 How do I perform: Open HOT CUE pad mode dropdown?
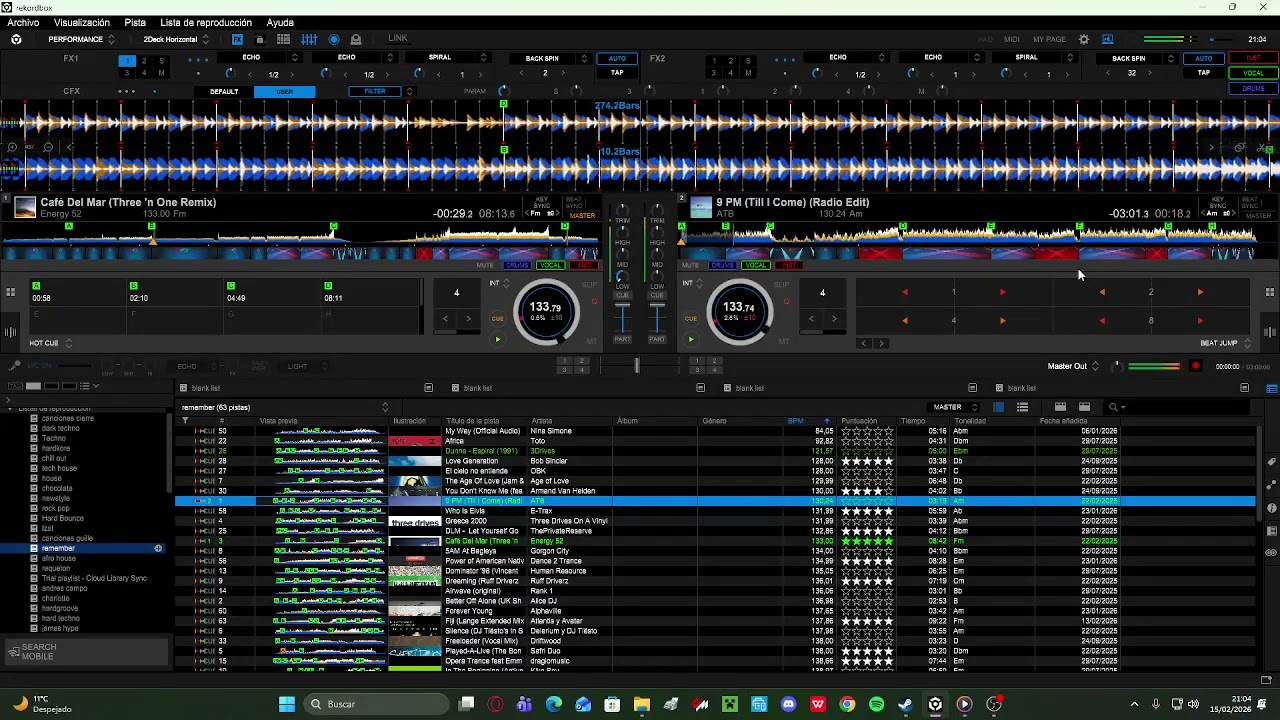click(50, 343)
